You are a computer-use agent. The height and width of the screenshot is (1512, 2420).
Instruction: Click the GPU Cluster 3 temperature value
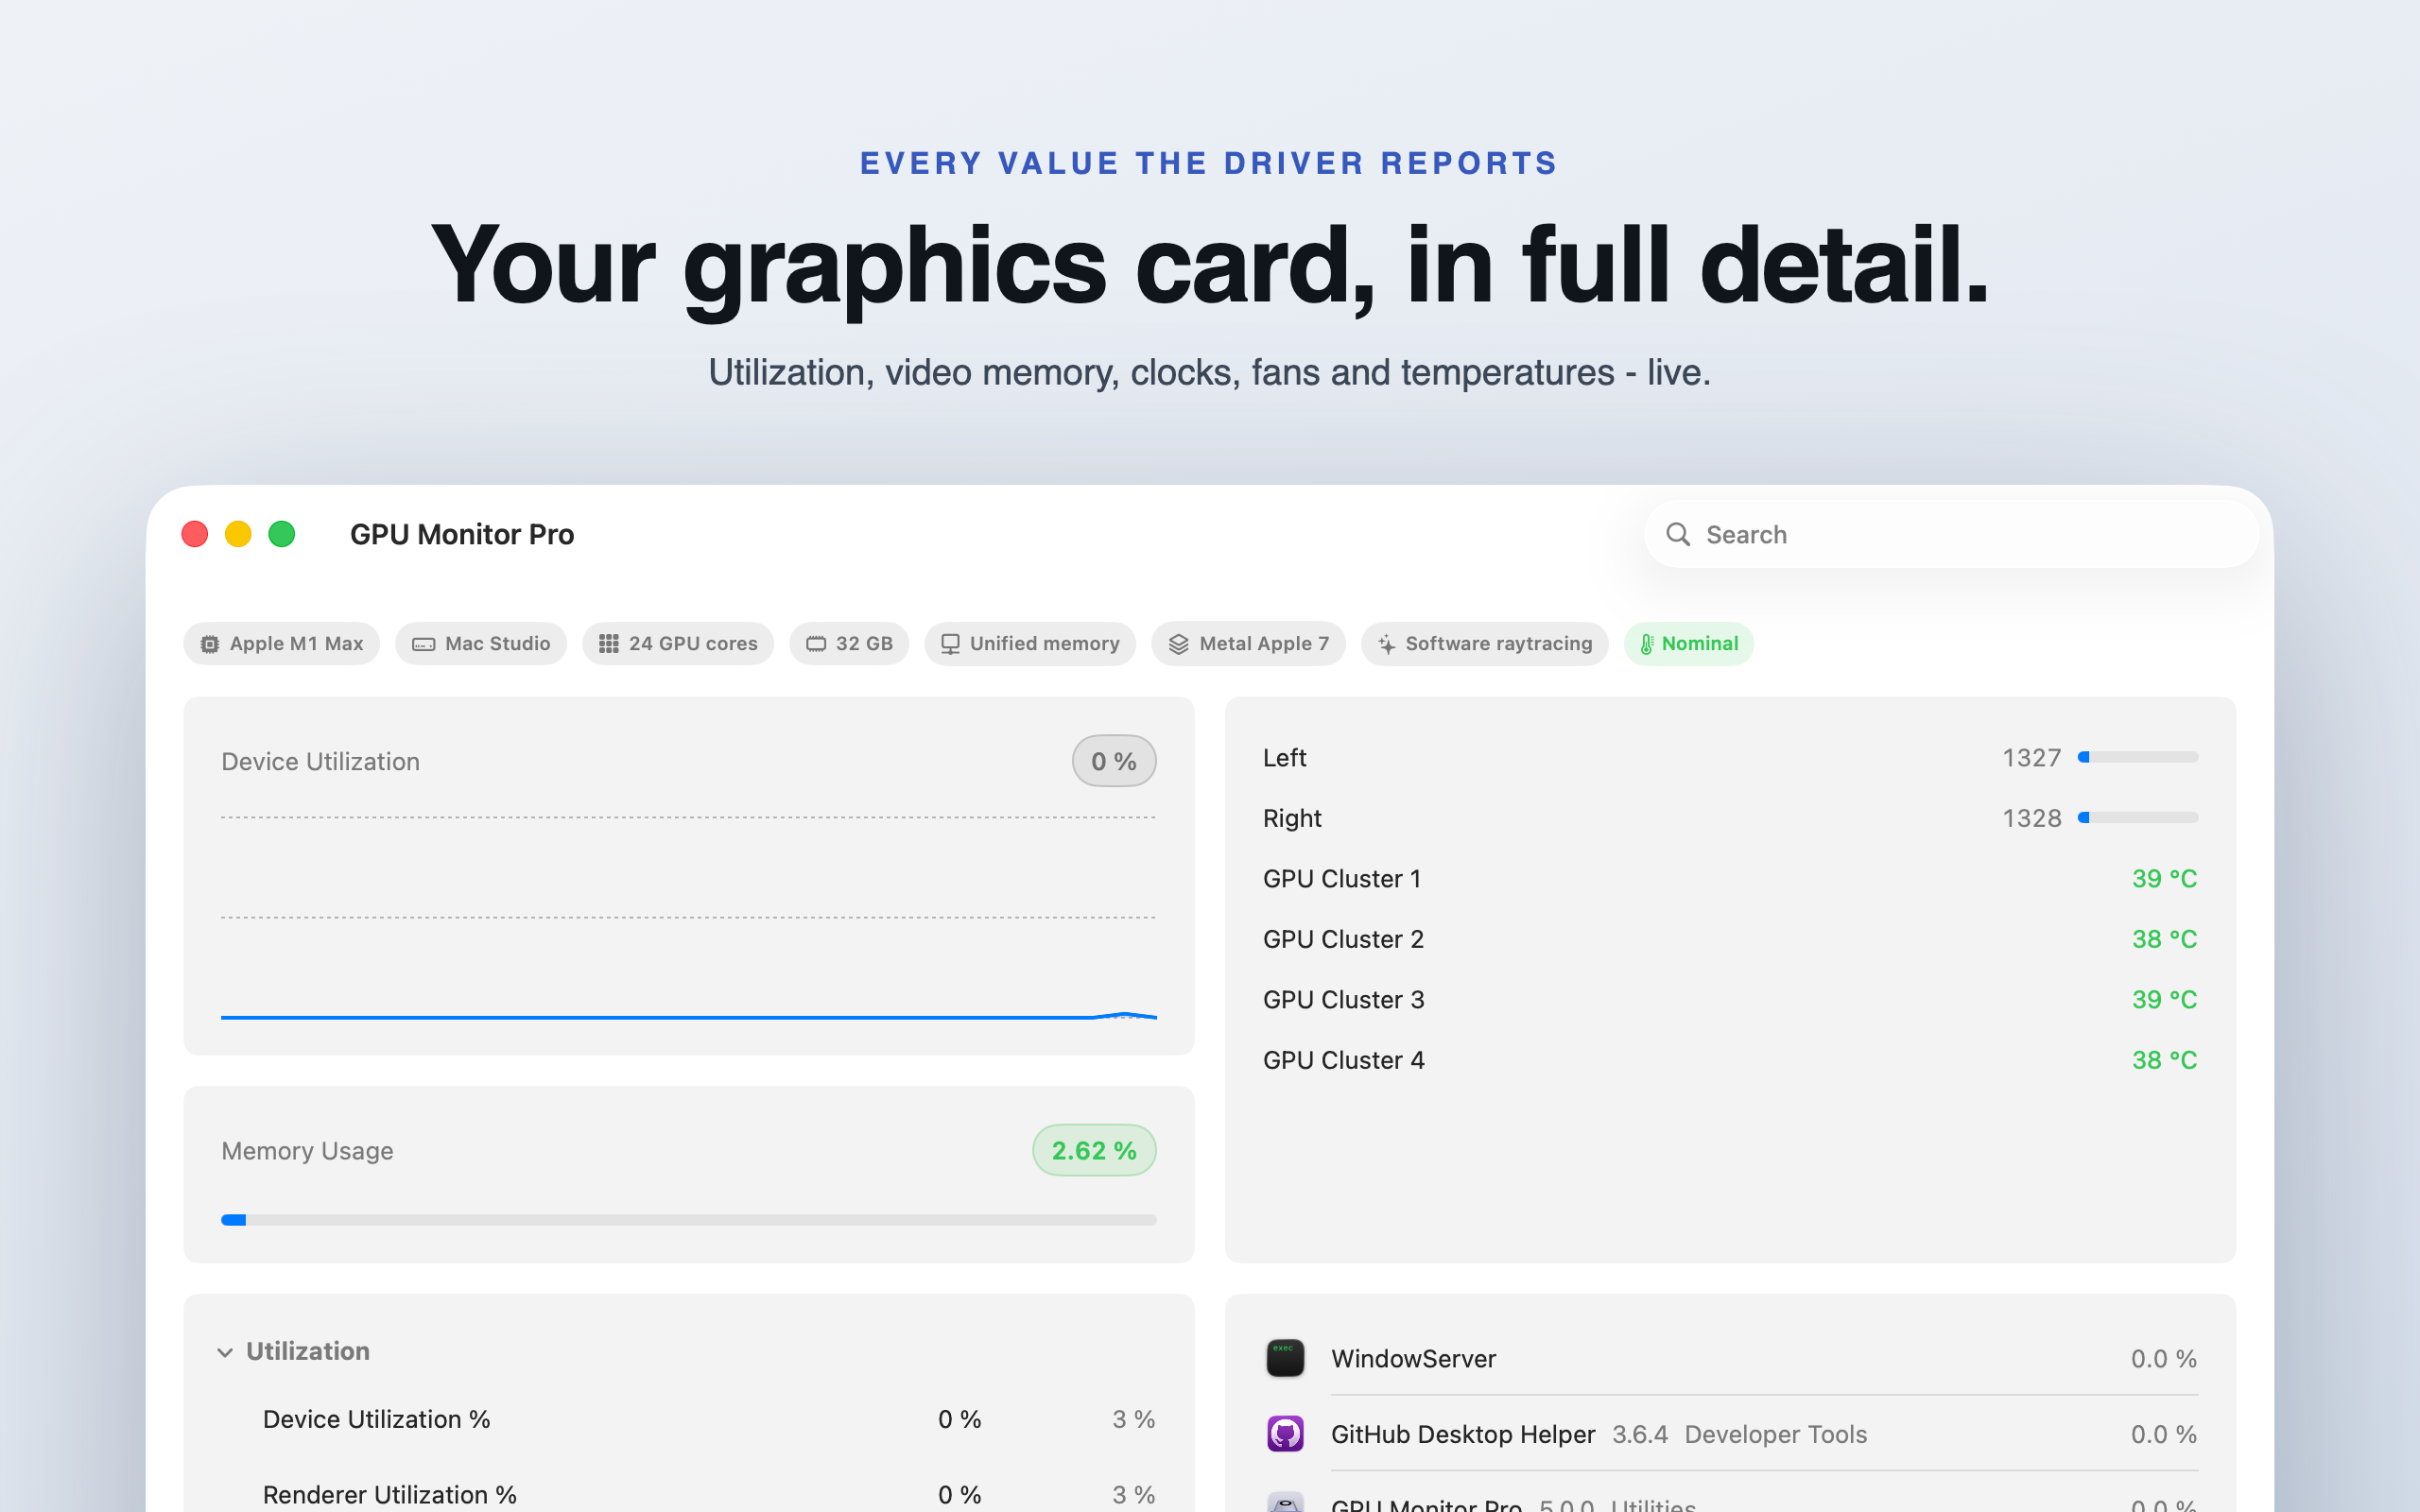pos(2164,1000)
